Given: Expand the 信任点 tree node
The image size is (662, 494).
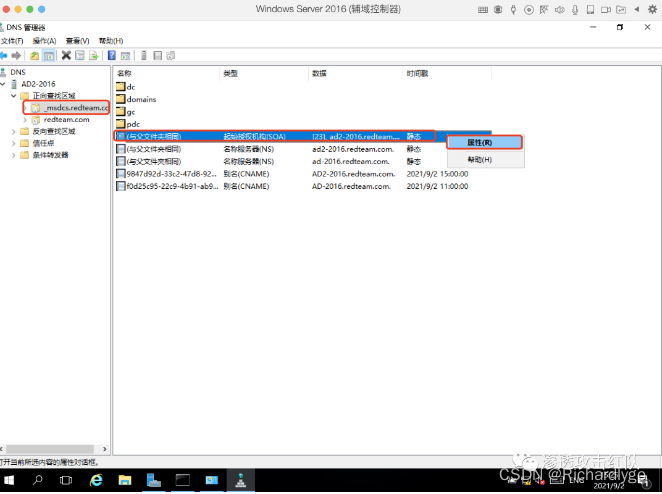Looking at the screenshot, I should tap(14, 144).
